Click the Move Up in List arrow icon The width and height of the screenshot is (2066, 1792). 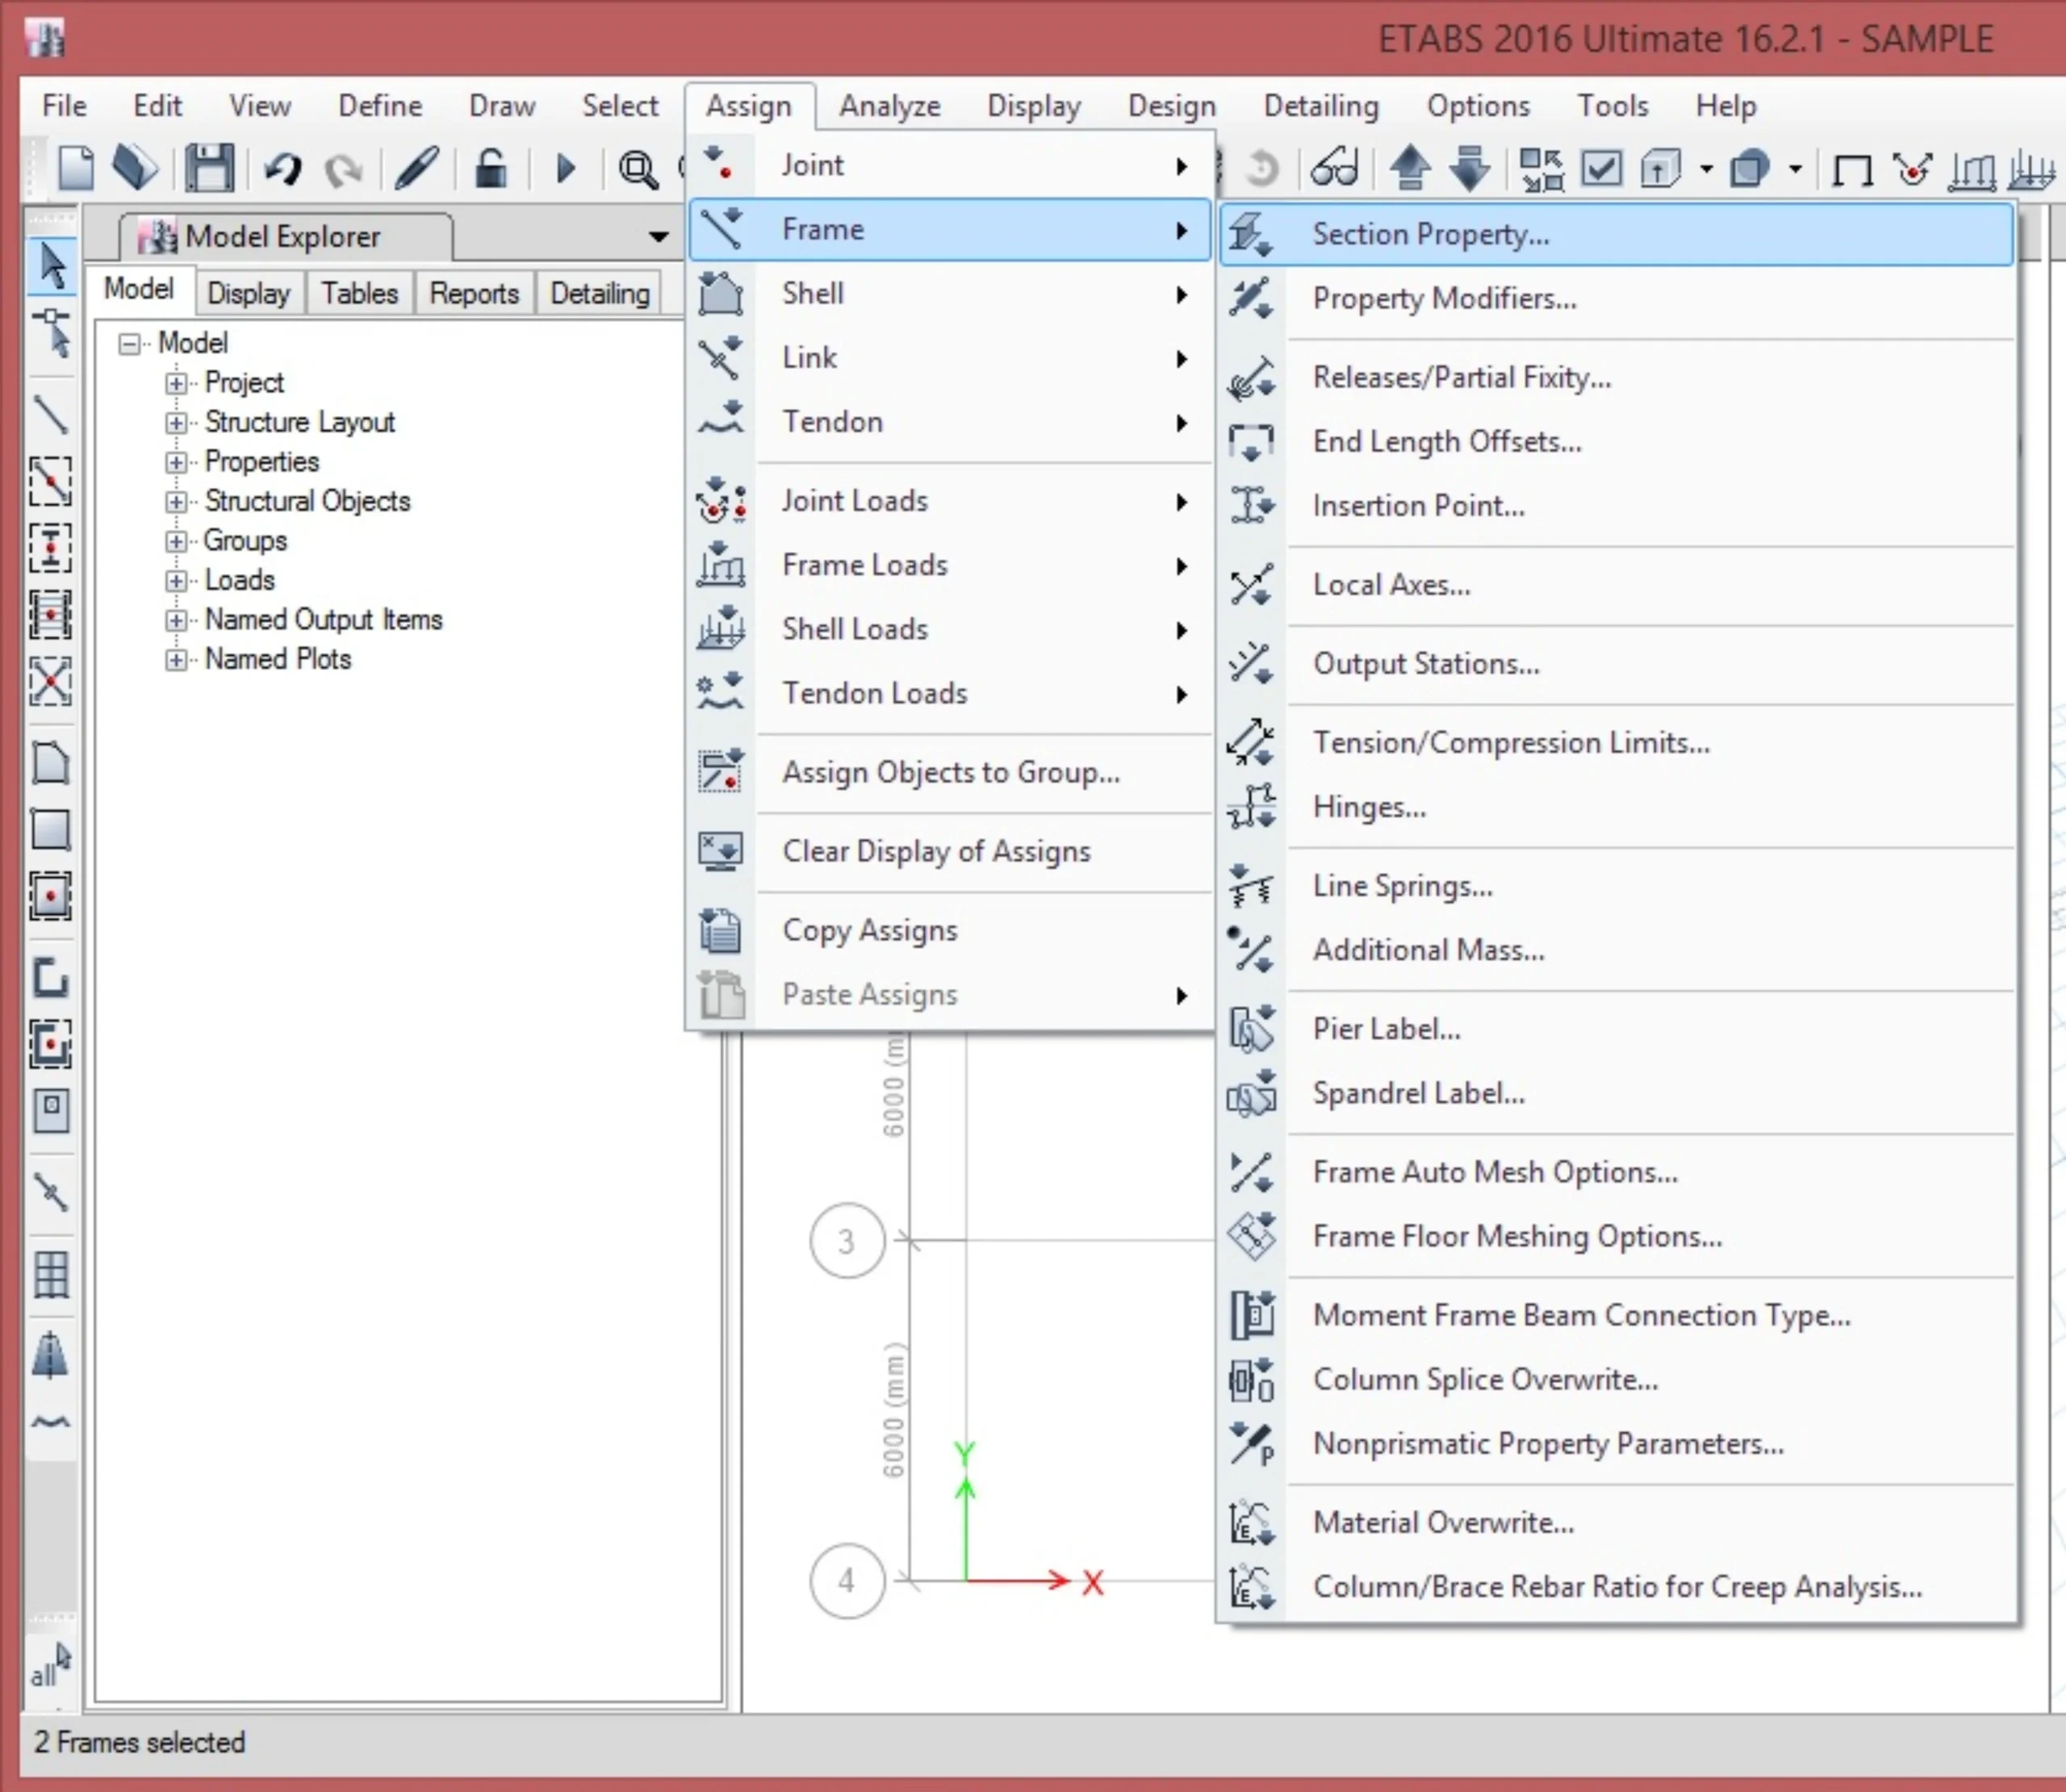1410,168
